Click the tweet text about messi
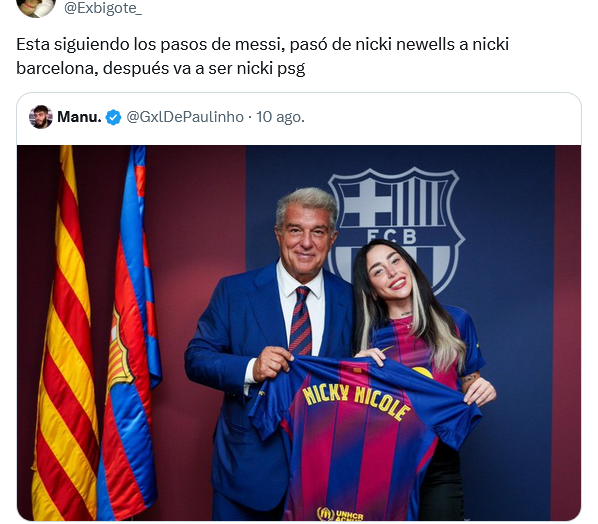The image size is (598, 524). 262,56
